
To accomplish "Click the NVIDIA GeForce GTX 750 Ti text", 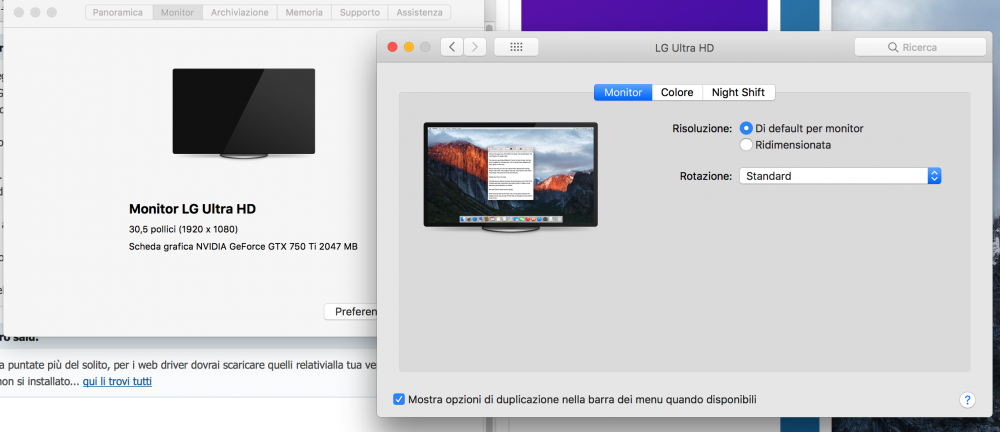I will point(243,246).
